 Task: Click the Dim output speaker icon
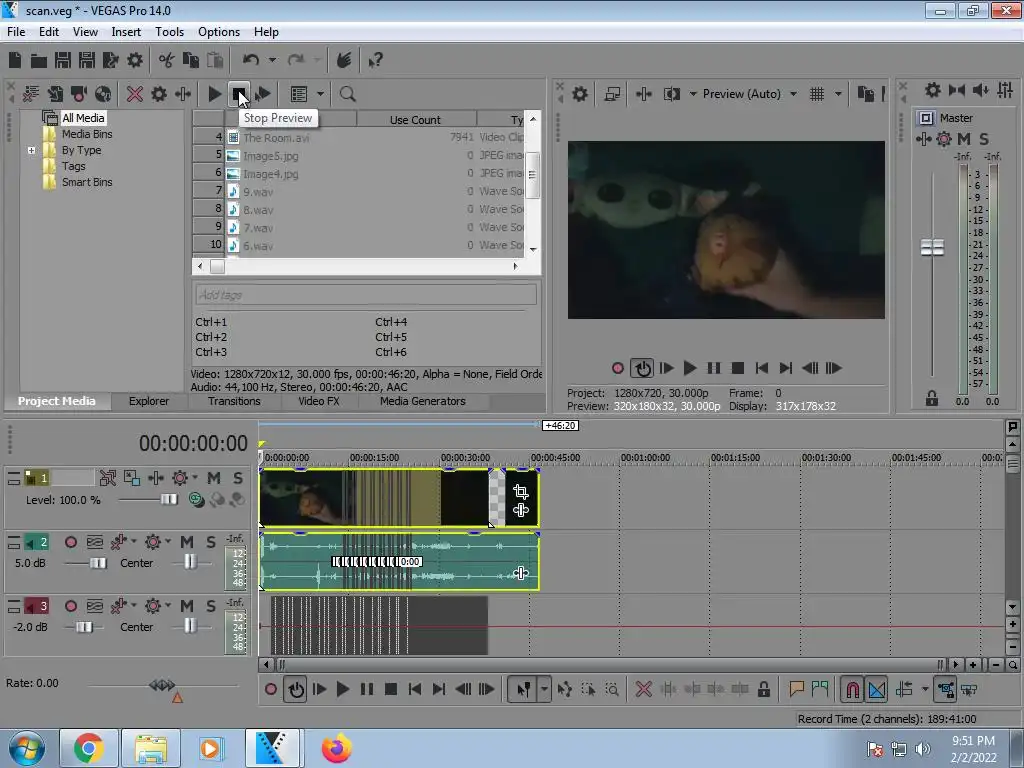[x=980, y=90]
